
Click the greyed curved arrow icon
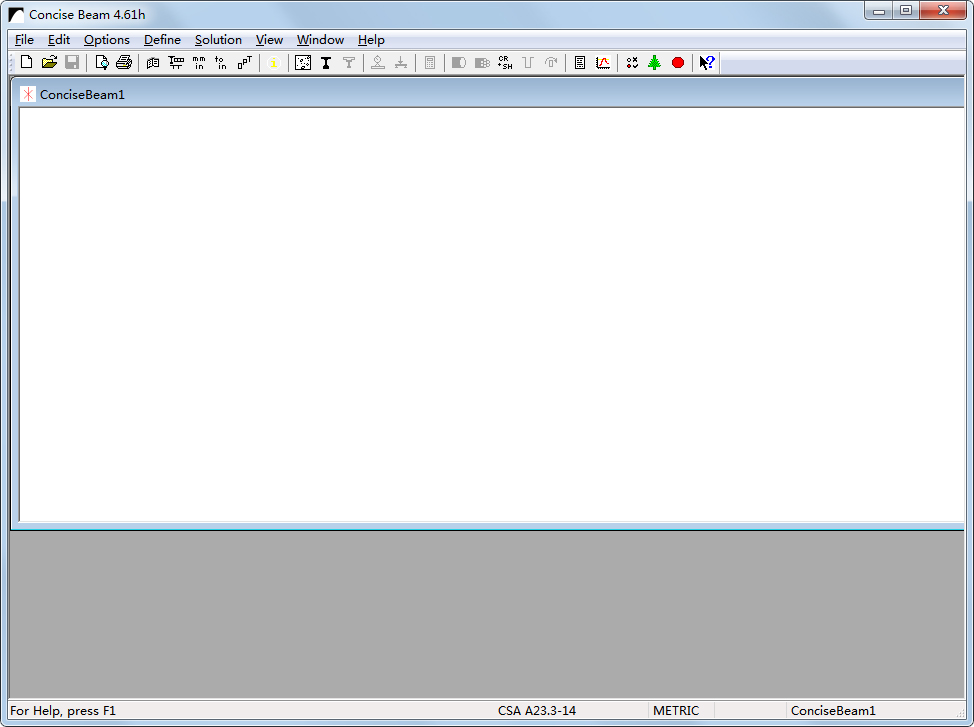point(551,62)
